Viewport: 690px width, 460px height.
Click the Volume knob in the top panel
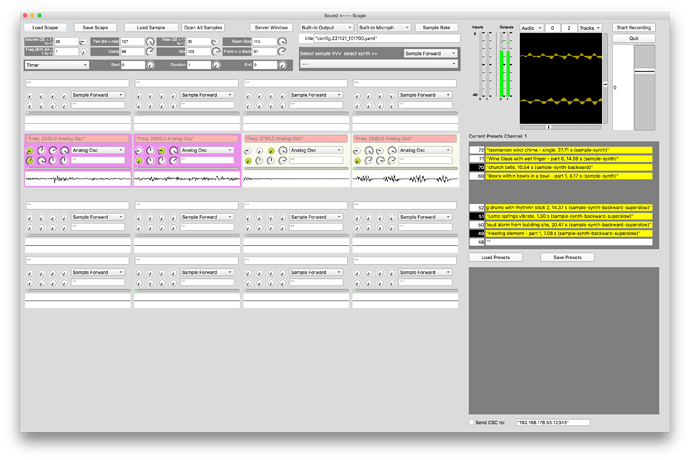click(83, 41)
